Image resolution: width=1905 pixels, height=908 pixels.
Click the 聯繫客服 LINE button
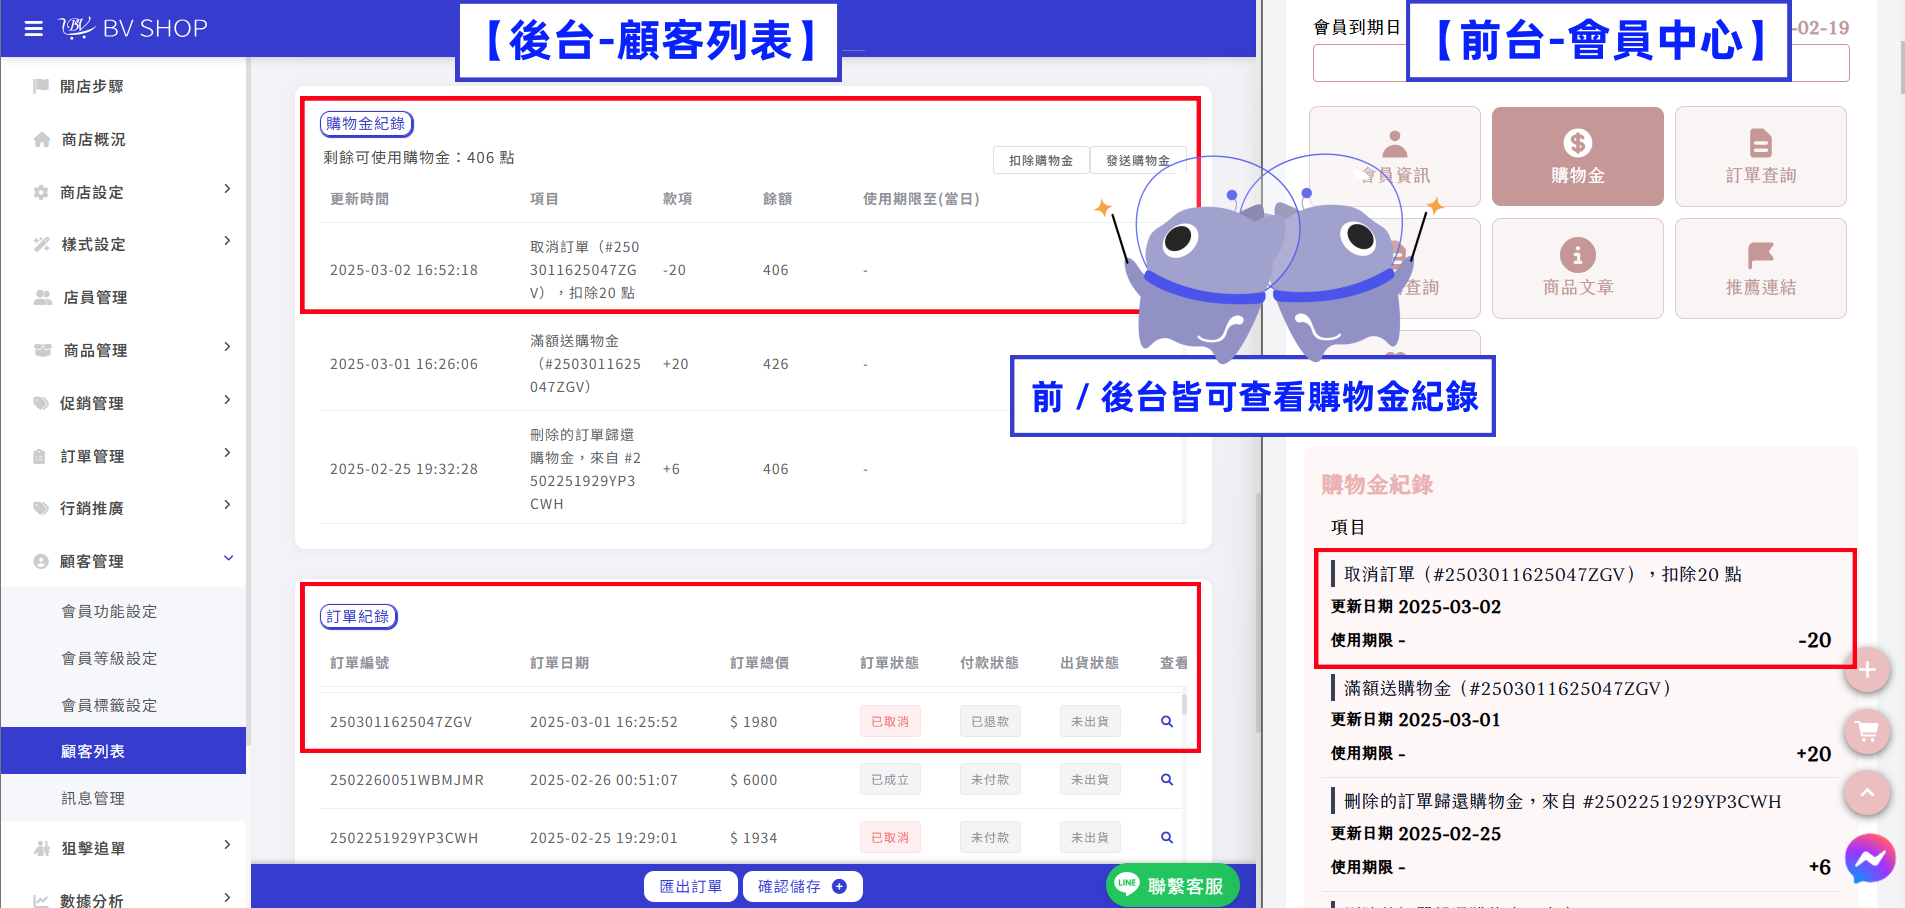pyautogui.click(x=1172, y=885)
